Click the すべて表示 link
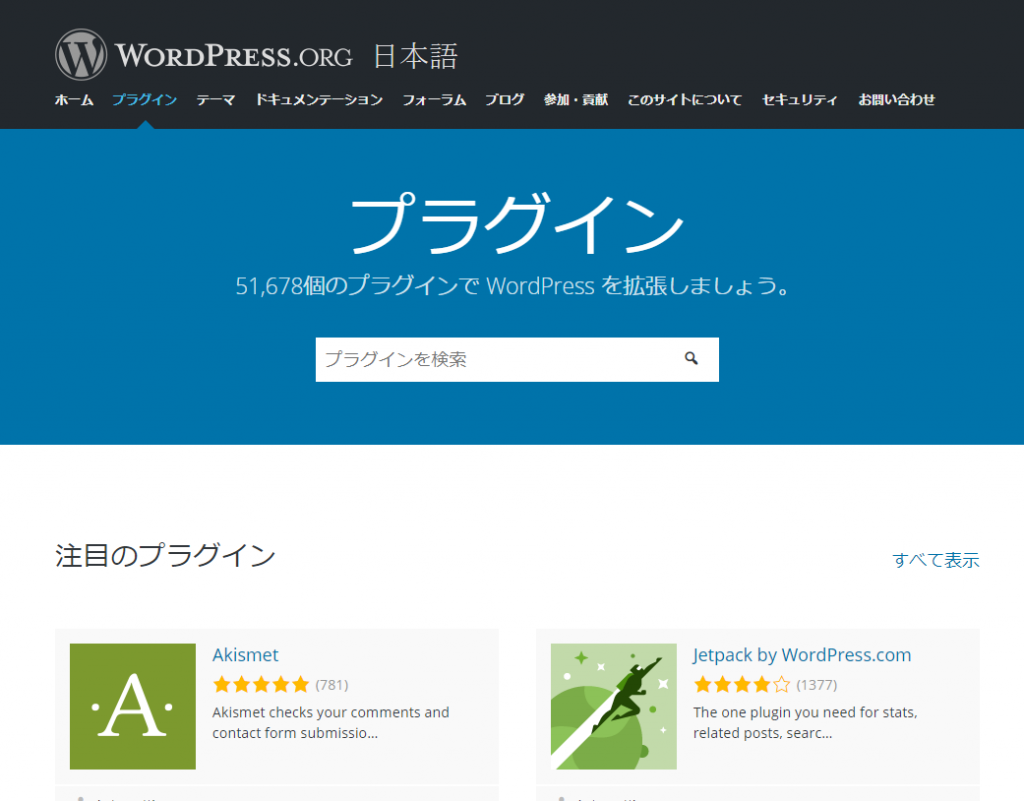 point(936,560)
